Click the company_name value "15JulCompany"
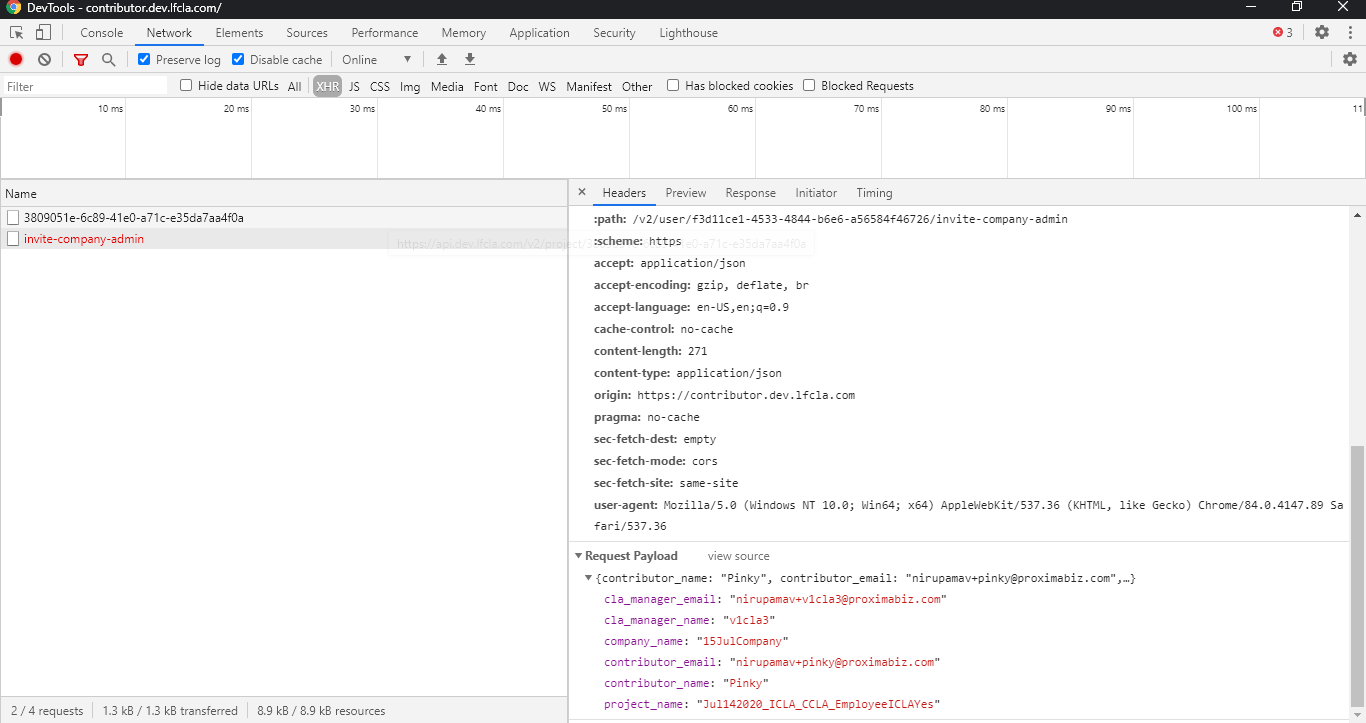The width and height of the screenshot is (1366, 723). pyautogui.click(x=743, y=641)
